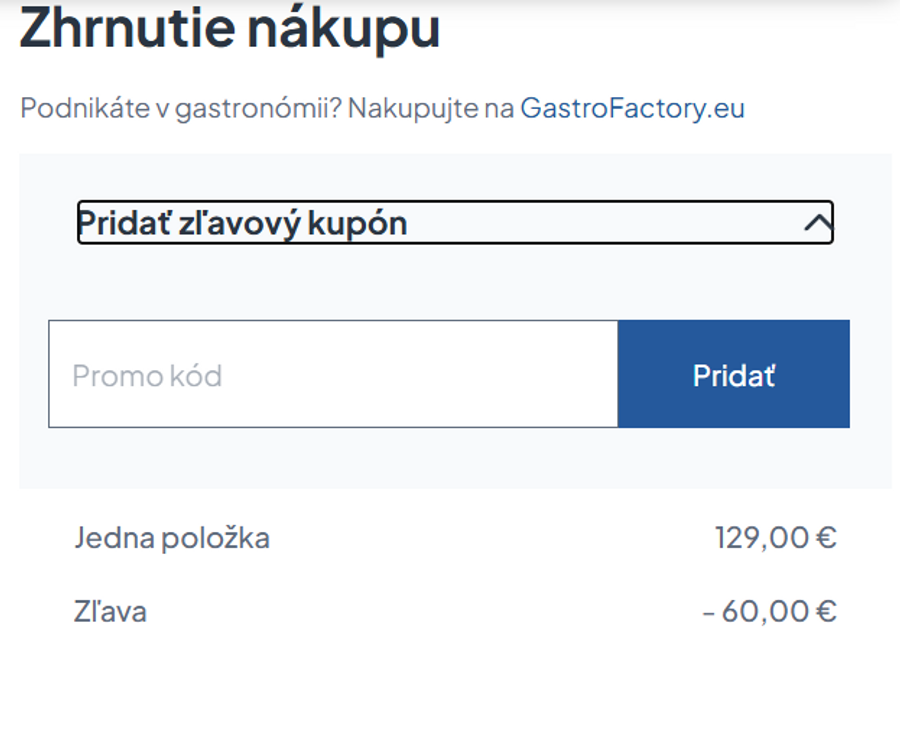
Task: Click the "Pridať" button to apply coupon
Action: click(733, 373)
